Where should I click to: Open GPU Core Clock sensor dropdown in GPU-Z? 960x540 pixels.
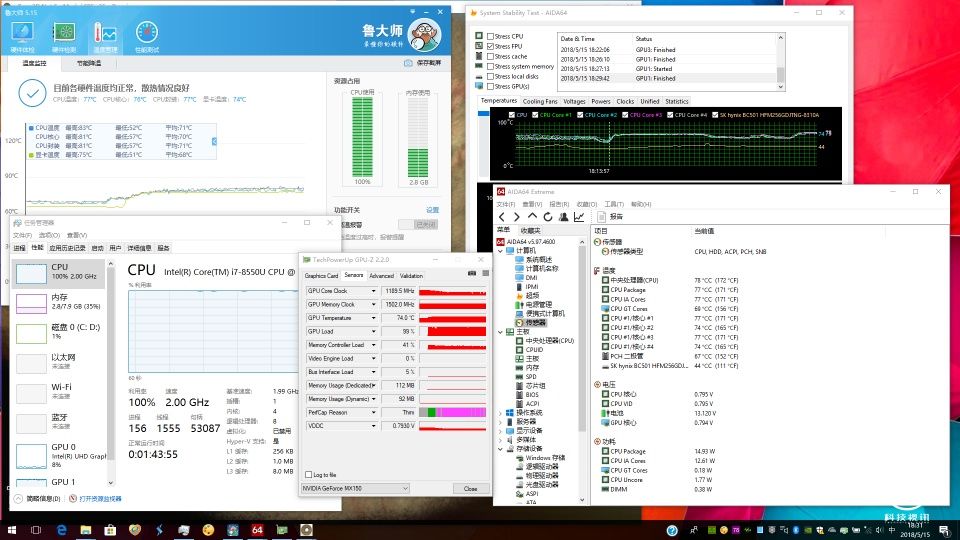click(x=373, y=291)
